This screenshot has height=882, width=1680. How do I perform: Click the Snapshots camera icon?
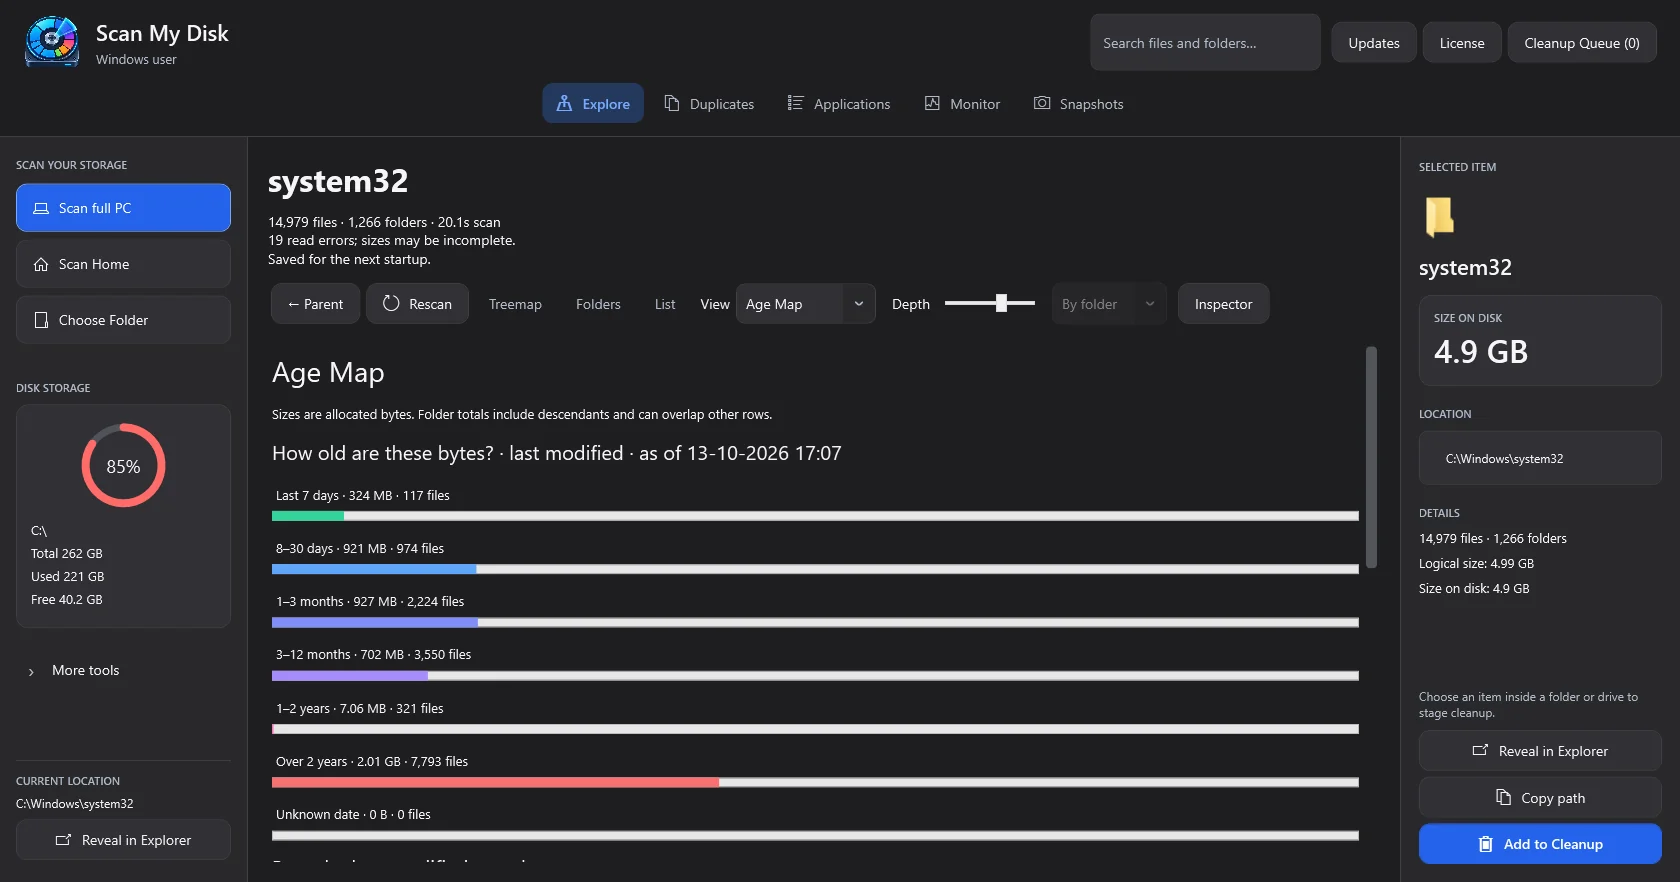(1042, 103)
